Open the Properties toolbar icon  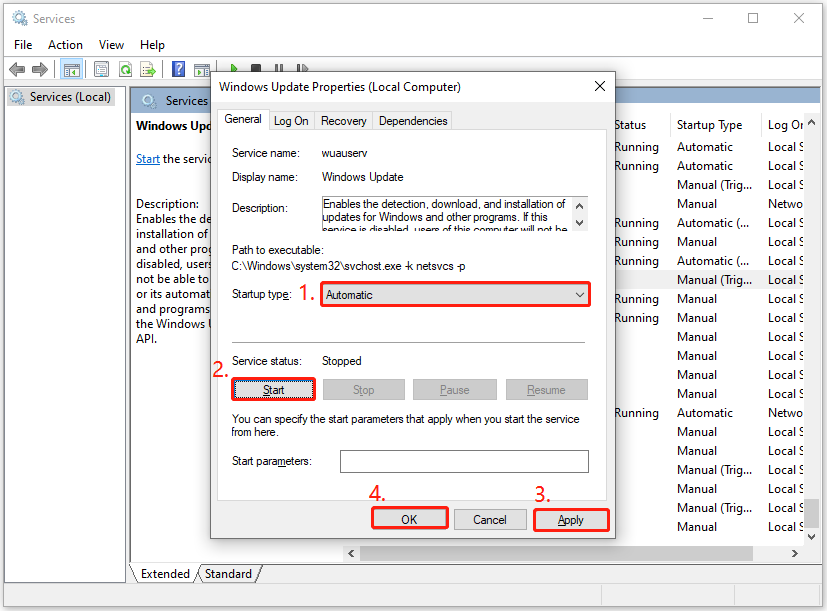[100, 69]
